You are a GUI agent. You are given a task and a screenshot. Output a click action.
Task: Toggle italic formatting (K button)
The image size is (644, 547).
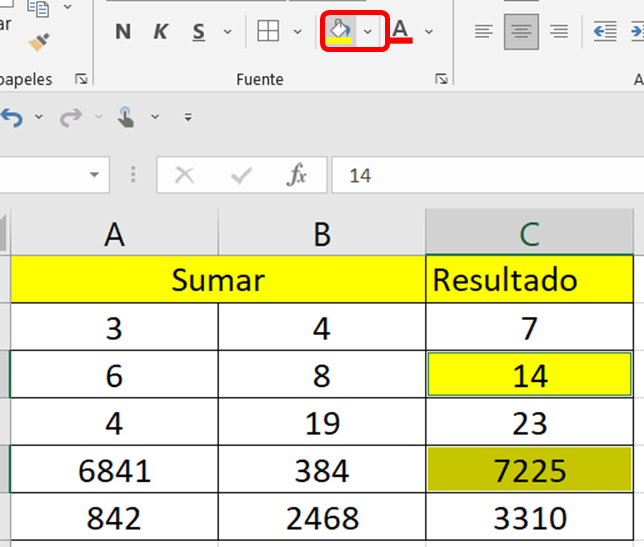[160, 32]
